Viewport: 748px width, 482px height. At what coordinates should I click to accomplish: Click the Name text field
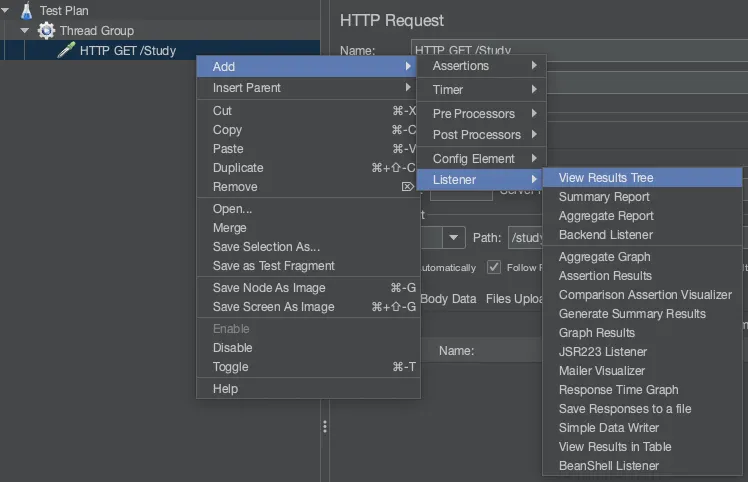[580, 51]
